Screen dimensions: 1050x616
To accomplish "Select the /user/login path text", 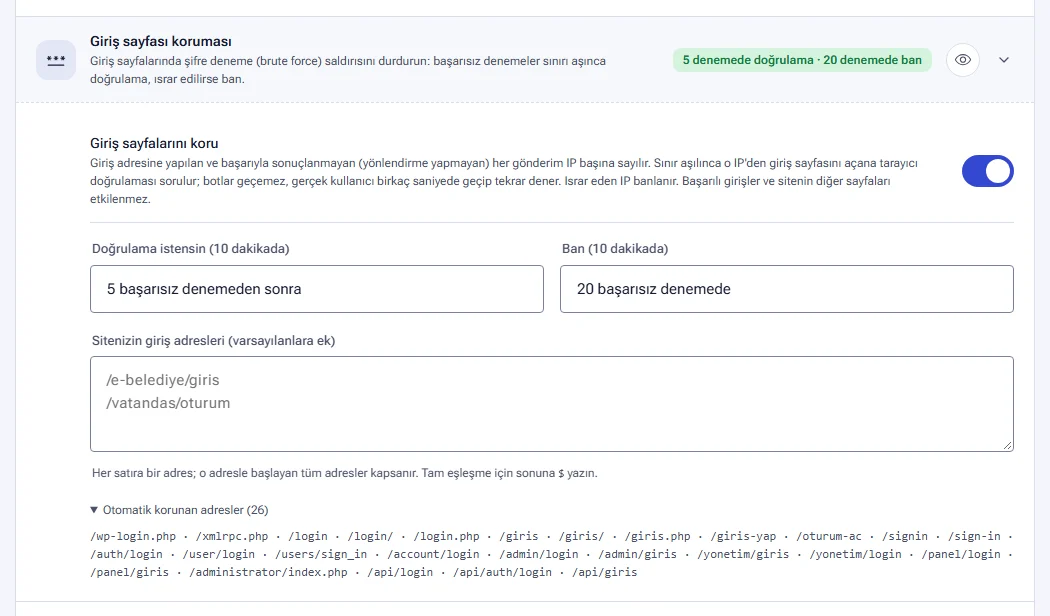I will tap(219, 554).
